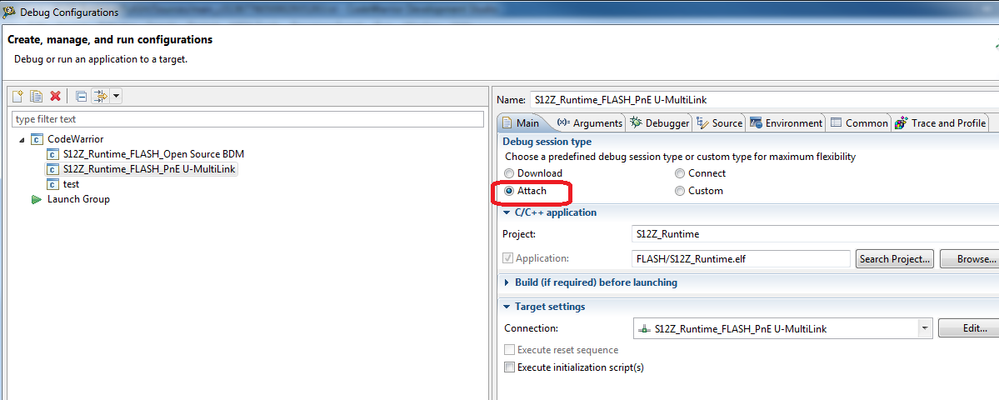
Task: Select S12Z_Runtime_FLASH_PnE U-MultiLink in tree
Action: (x=150, y=169)
